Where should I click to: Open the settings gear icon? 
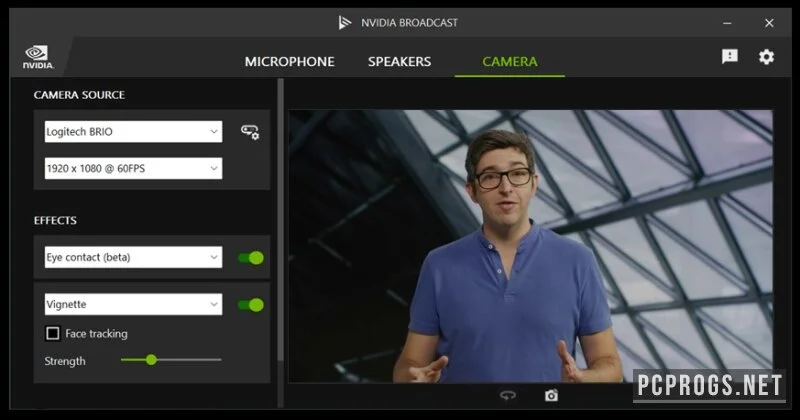766,57
